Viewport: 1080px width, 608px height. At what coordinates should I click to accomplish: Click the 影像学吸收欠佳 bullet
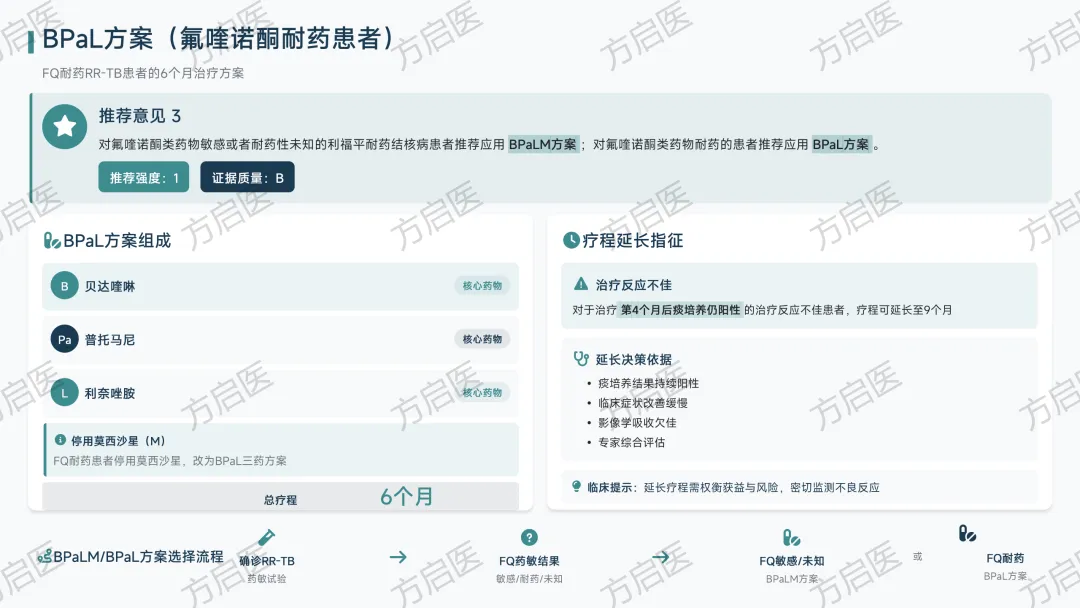point(637,423)
